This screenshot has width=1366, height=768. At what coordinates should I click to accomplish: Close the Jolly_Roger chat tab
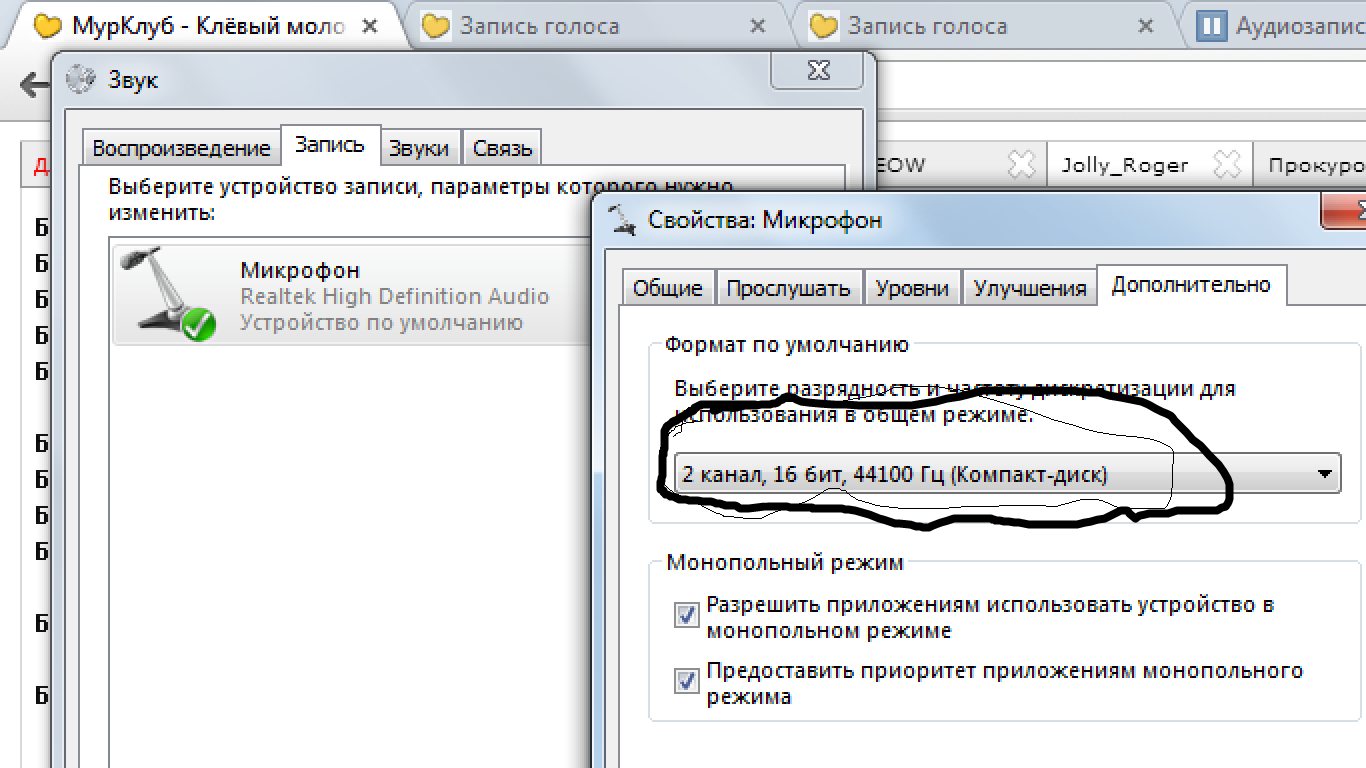coord(1226,164)
